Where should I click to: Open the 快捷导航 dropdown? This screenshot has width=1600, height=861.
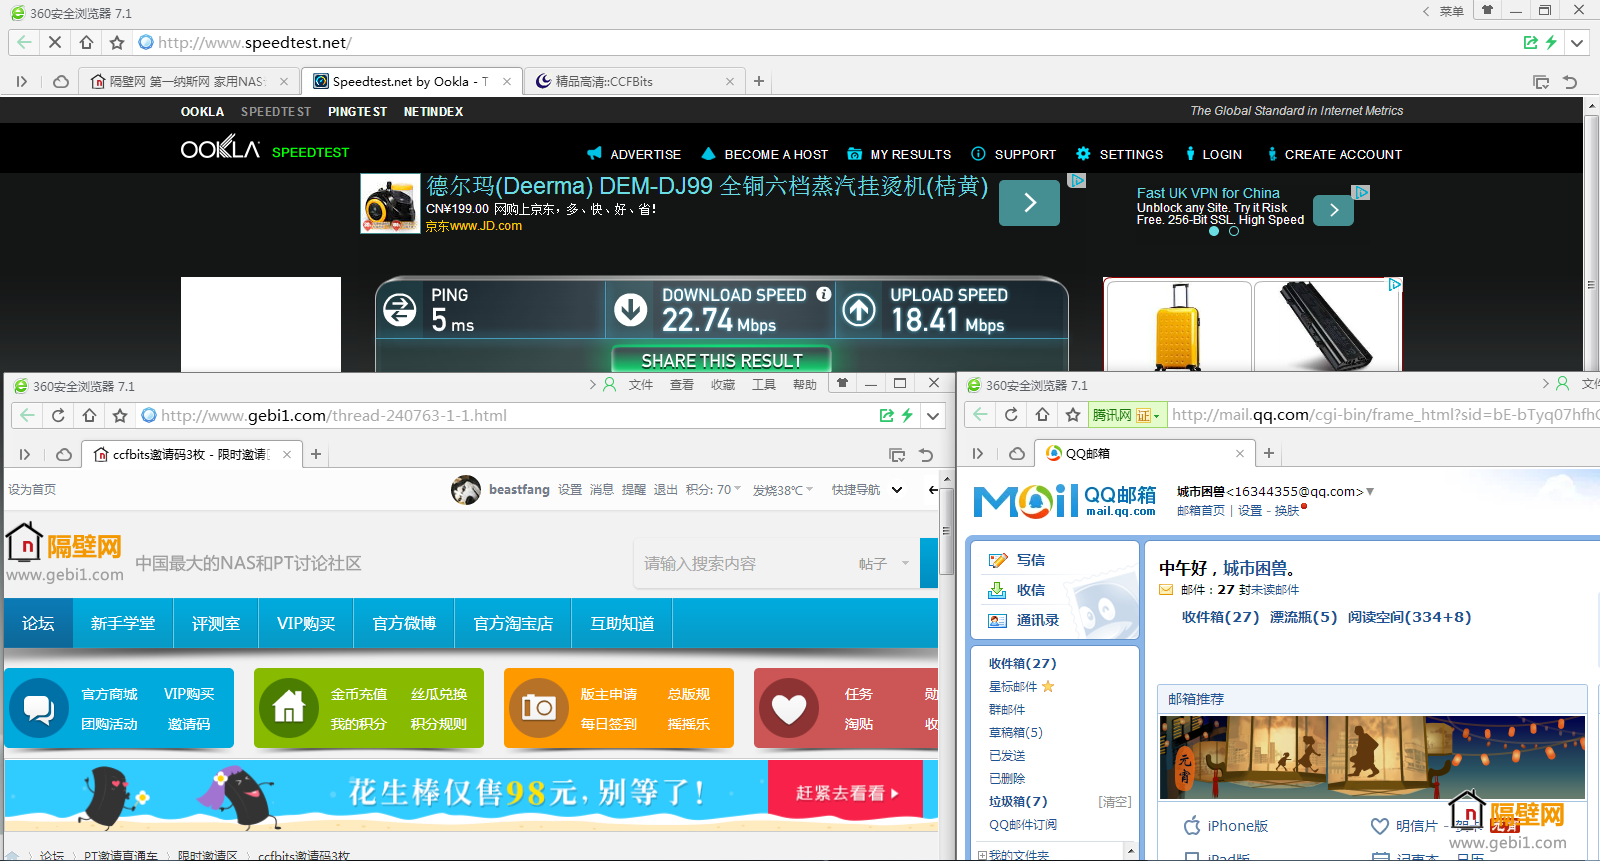click(867, 489)
